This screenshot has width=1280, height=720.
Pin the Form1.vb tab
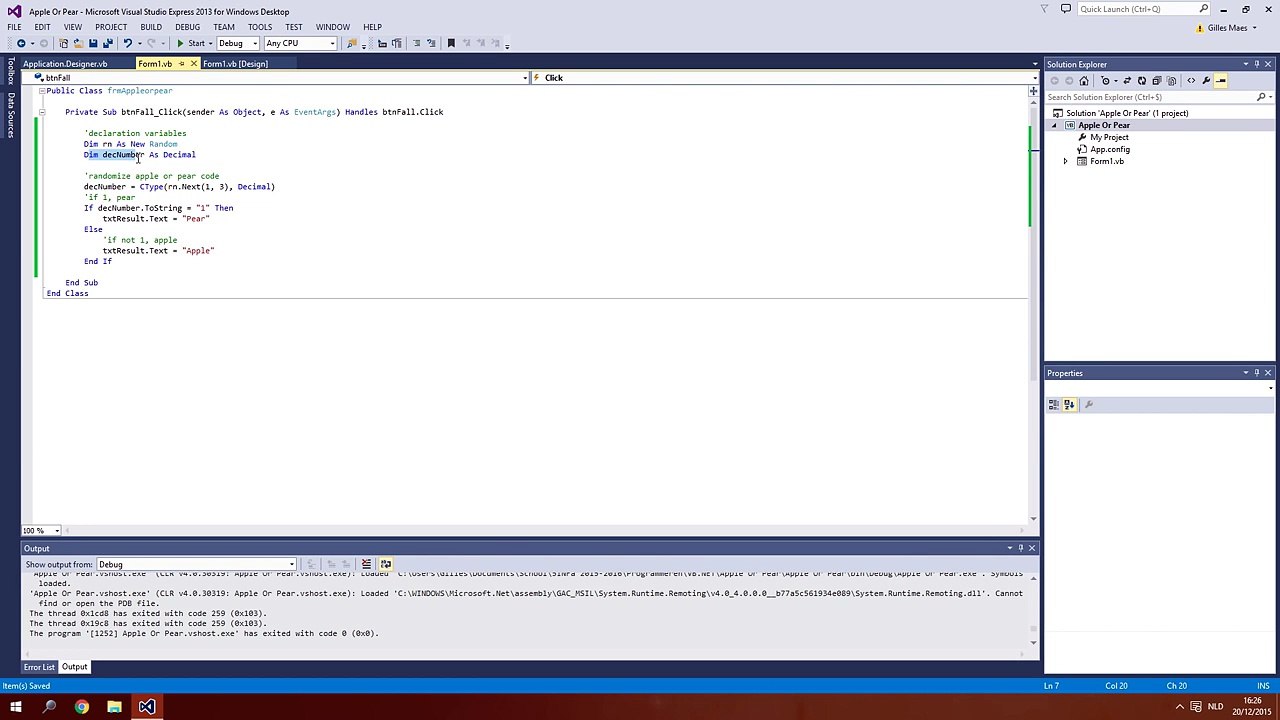(181, 64)
